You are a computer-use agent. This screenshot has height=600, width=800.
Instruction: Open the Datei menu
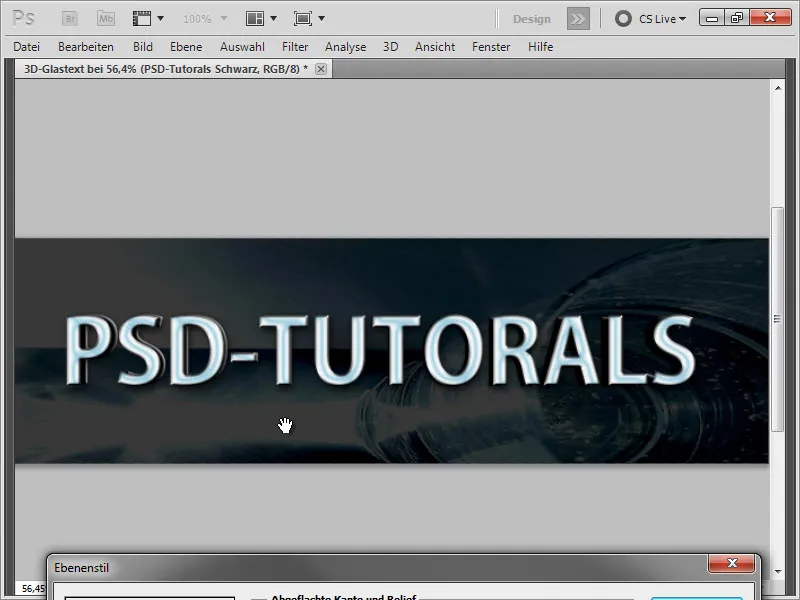pyautogui.click(x=27, y=47)
